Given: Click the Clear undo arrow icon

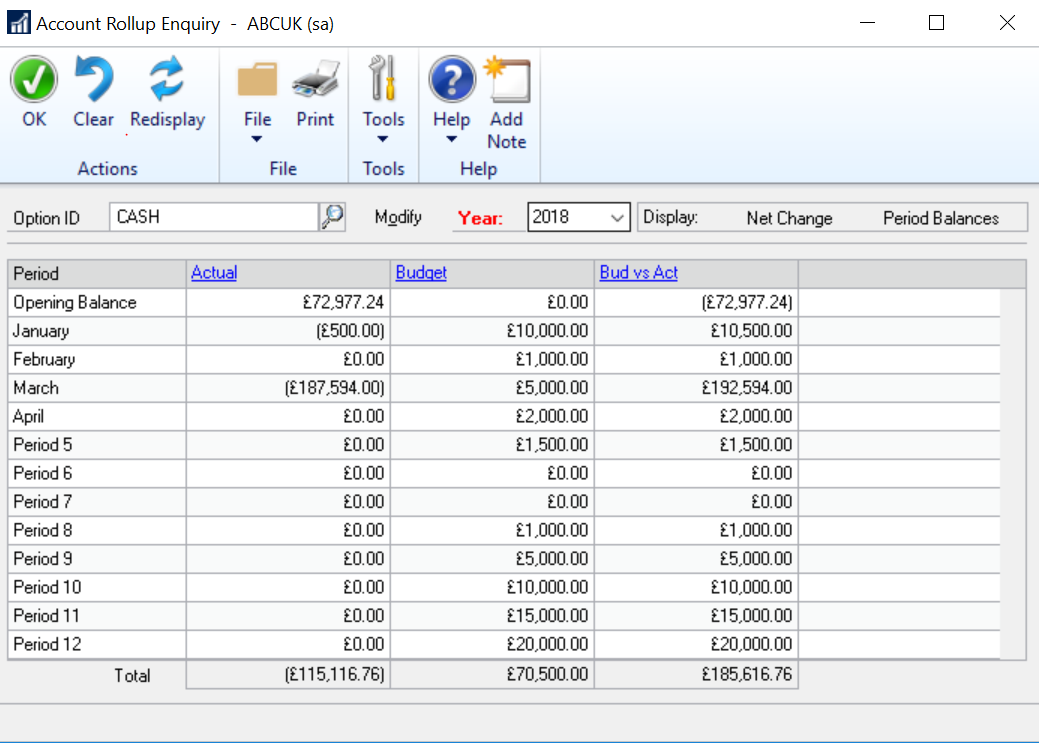Looking at the screenshot, I should [x=93, y=80].
